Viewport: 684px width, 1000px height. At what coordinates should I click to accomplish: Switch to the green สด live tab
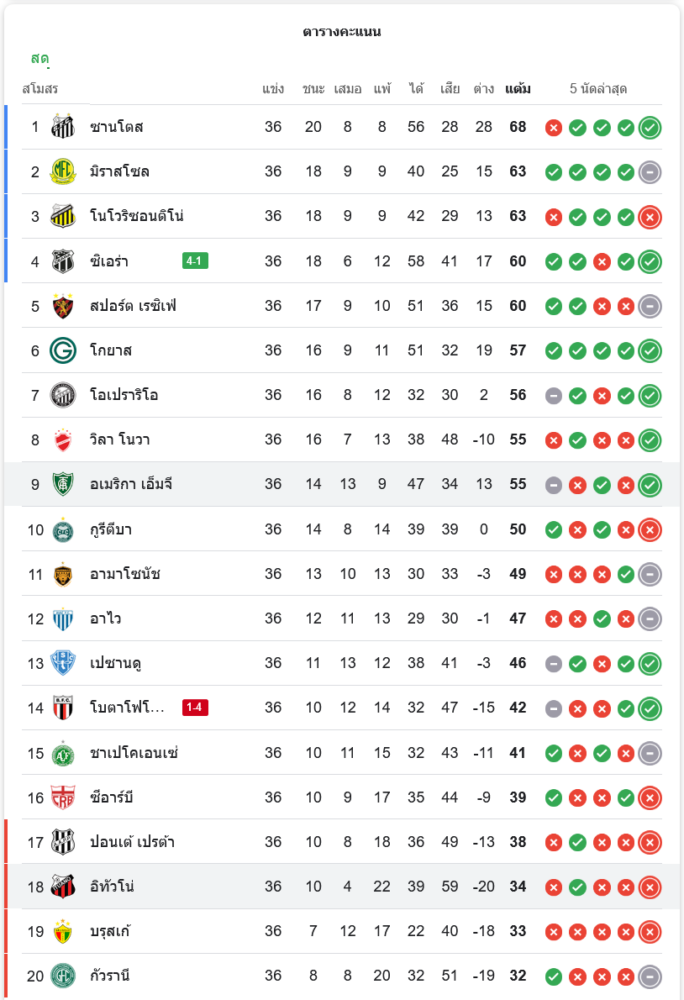(40, 58)
